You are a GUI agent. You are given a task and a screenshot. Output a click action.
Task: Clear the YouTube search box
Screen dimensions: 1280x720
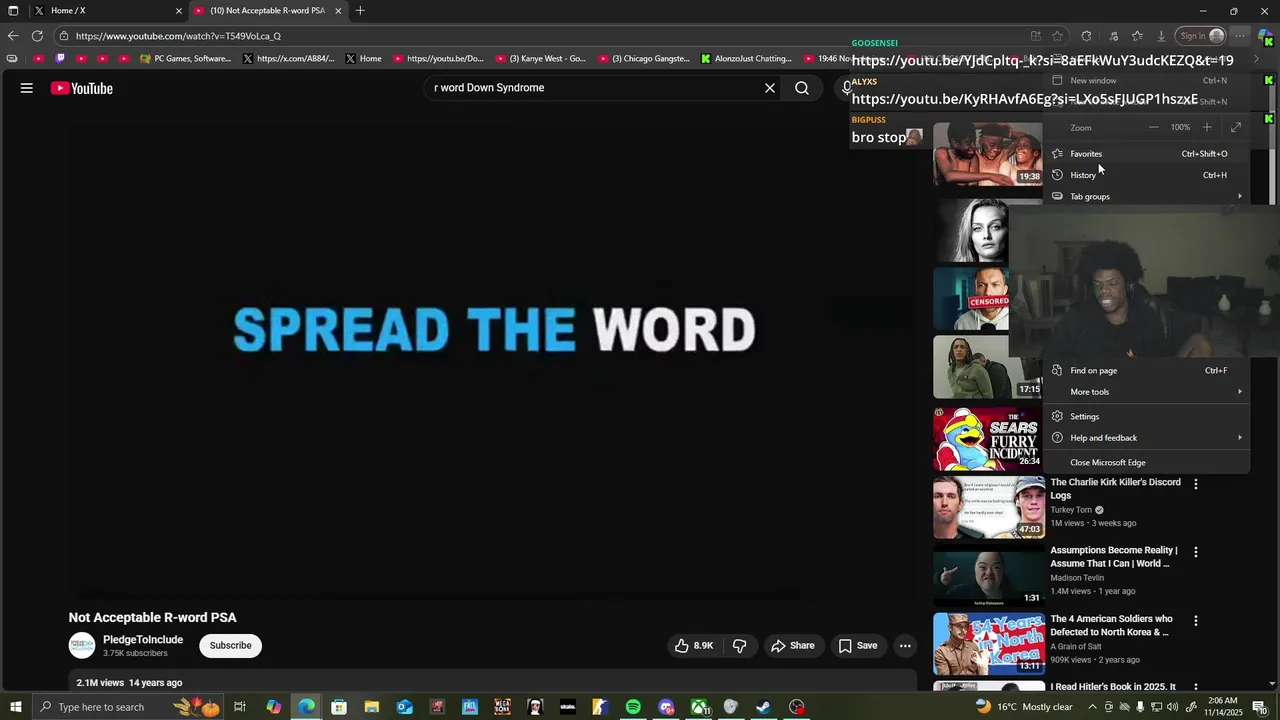tap(770, 88)
